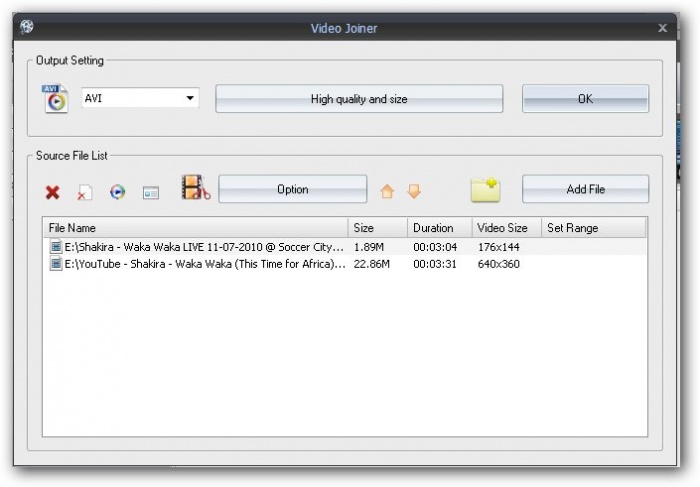Click the film scissors clip icon
Viewport: 700px width, 487px height.
tap(196, 187)
